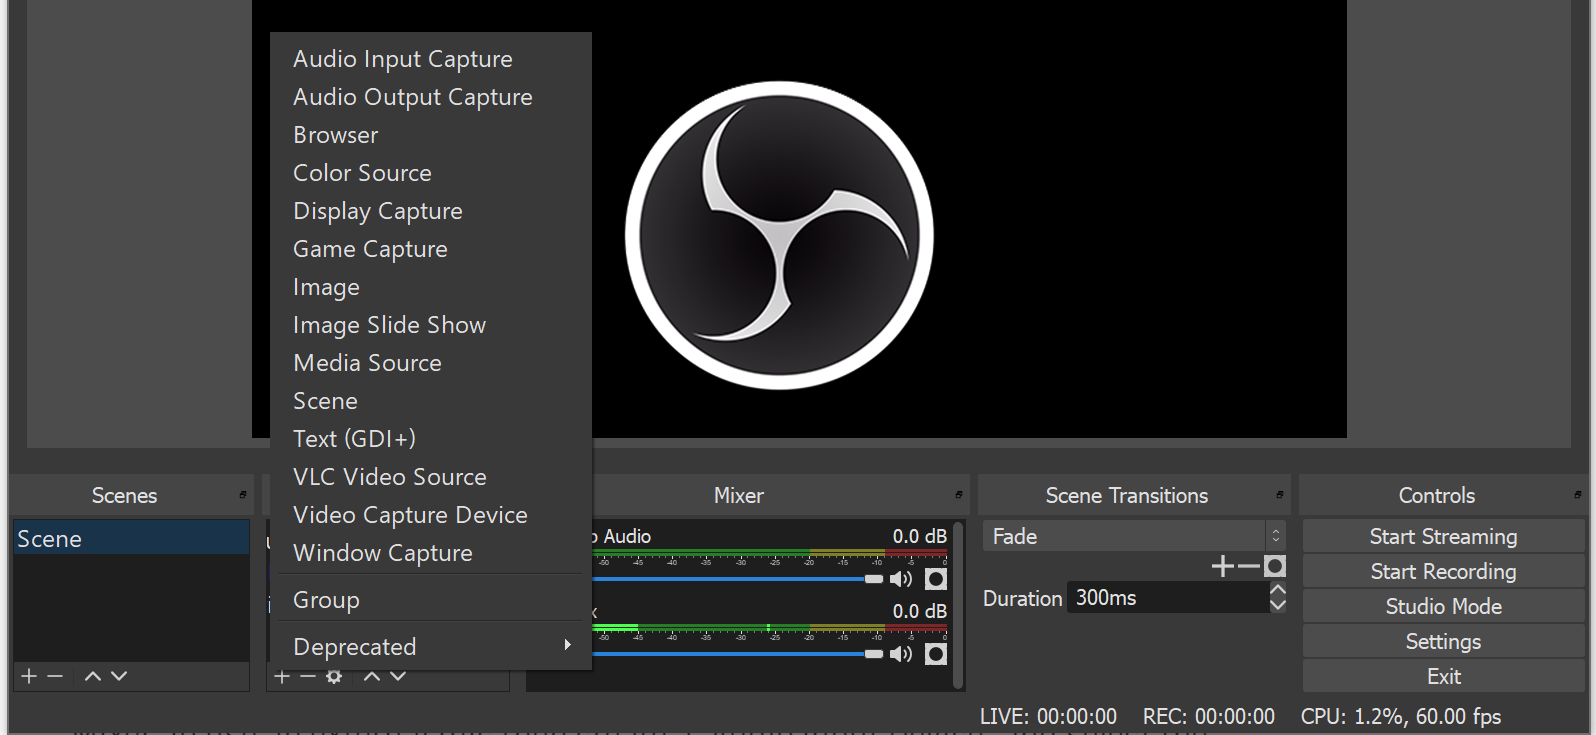Toggle Studio Mode
This screenshot has height=735, width=1596.
click(x=1443, y=607)
